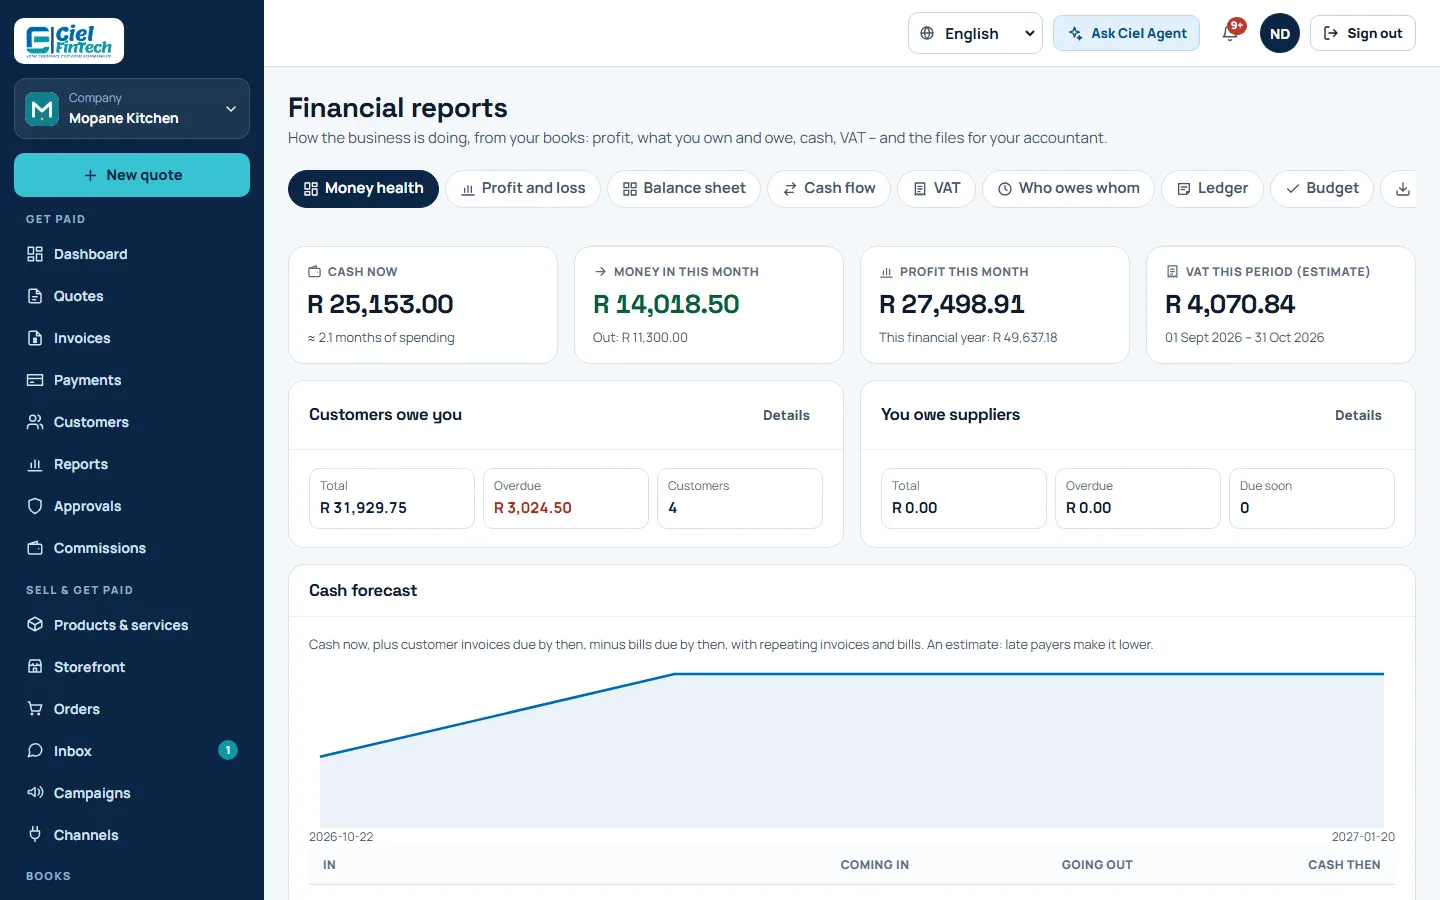Click the download icon tab
The image size is (1440, 900).
tap(1403, 189)
